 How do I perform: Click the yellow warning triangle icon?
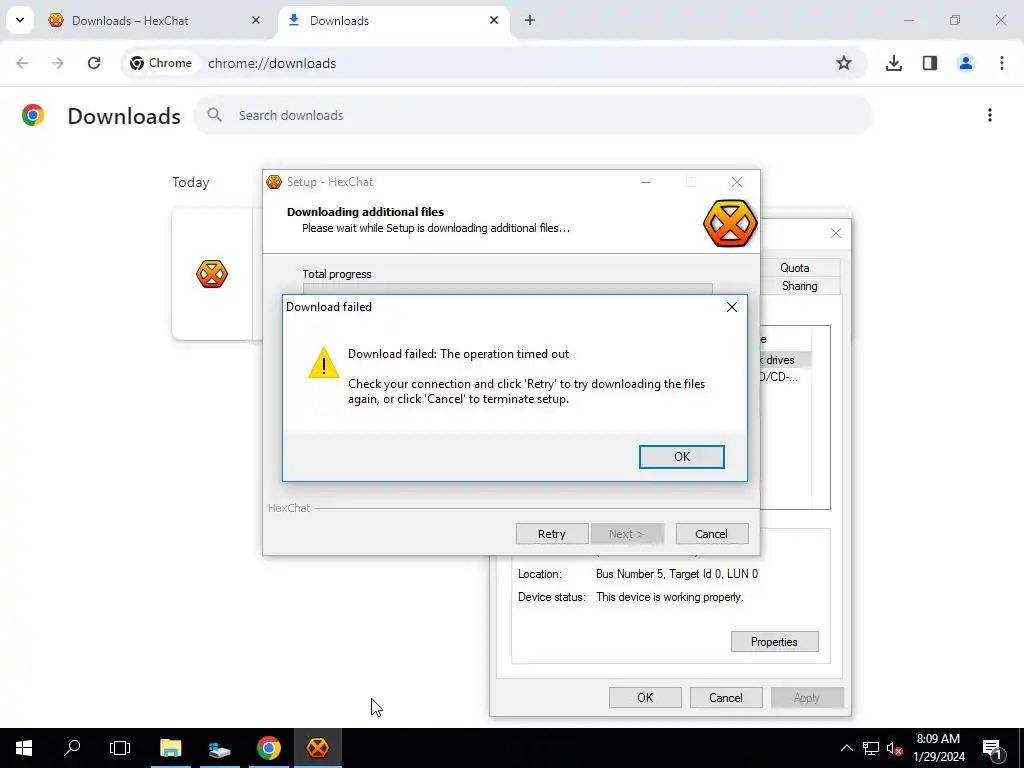(x=324, y=363)
